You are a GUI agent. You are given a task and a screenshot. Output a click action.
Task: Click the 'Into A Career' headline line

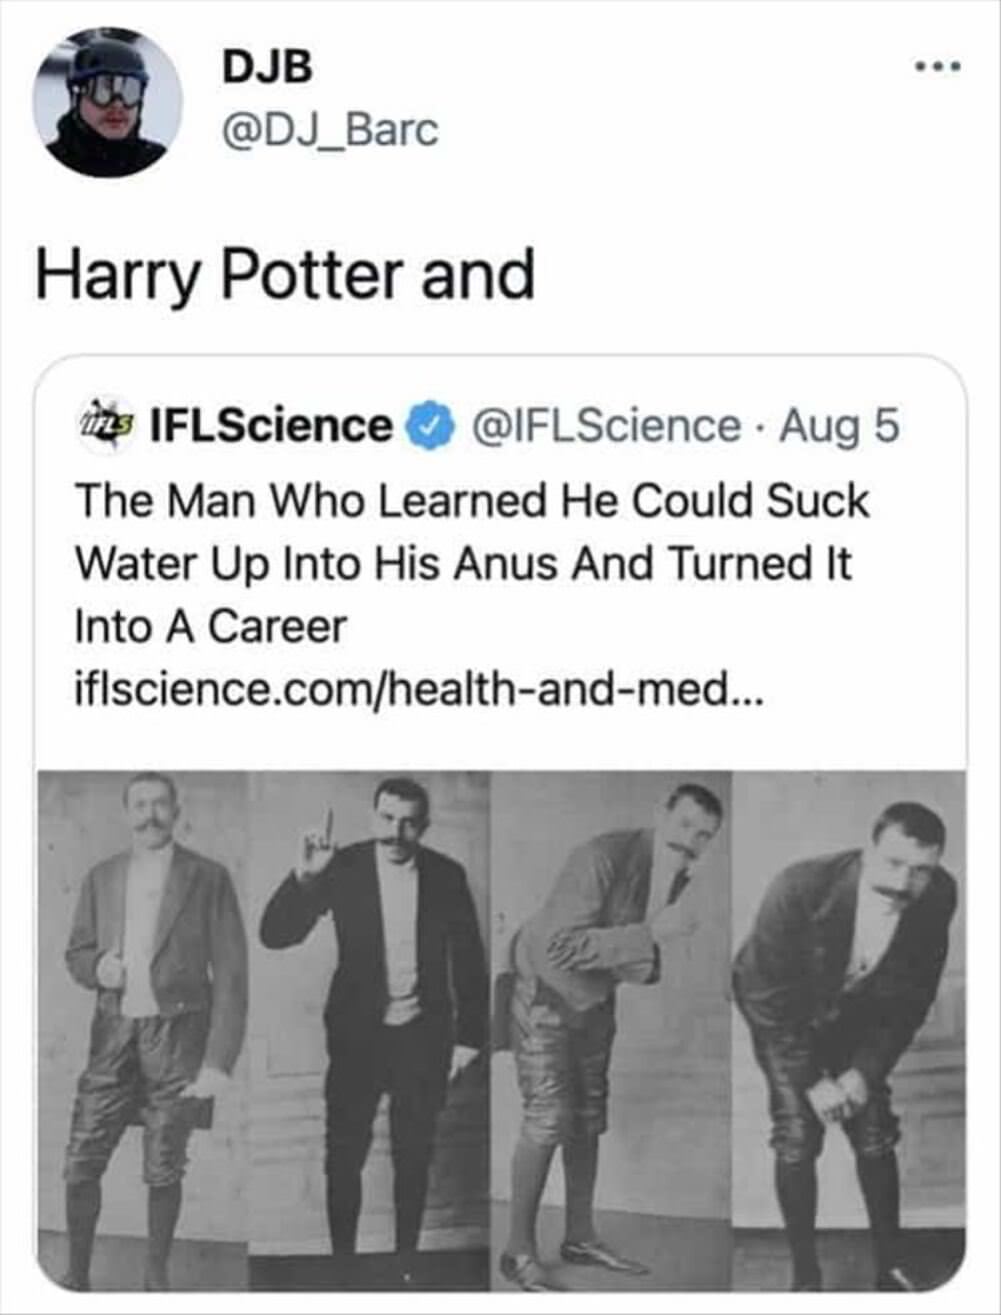click(211, 626)
